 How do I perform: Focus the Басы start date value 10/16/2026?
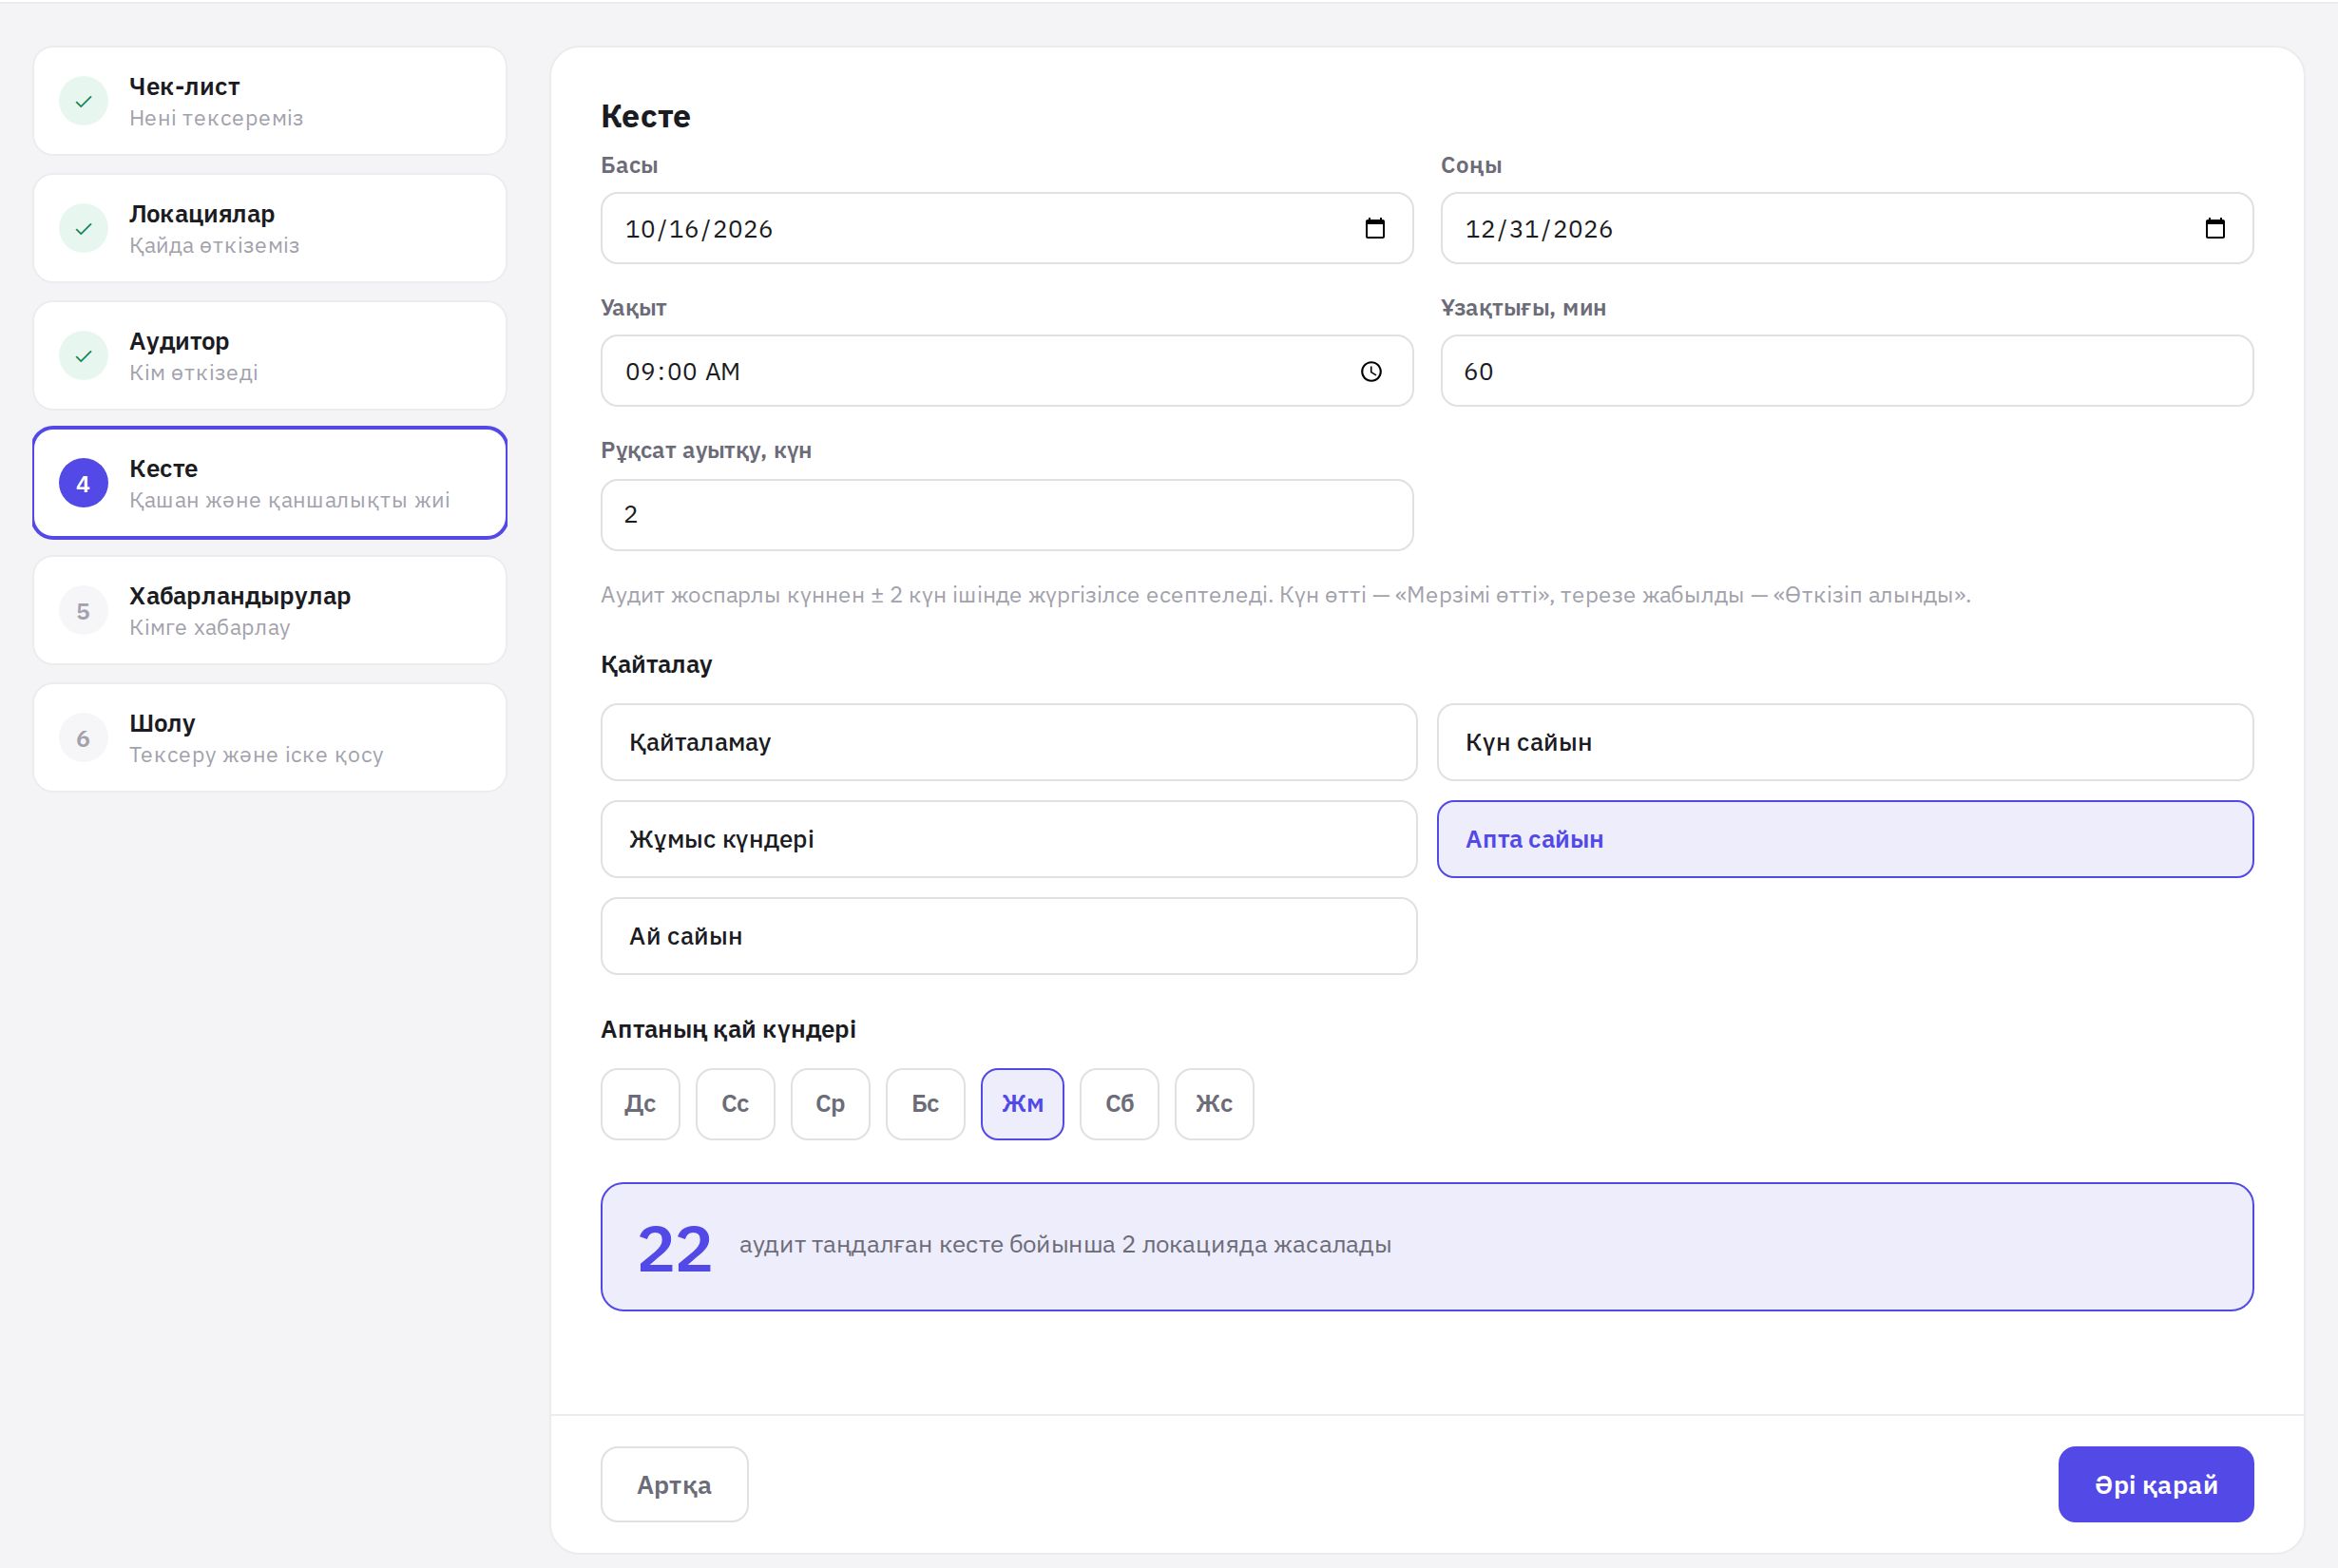click(699, 229)
